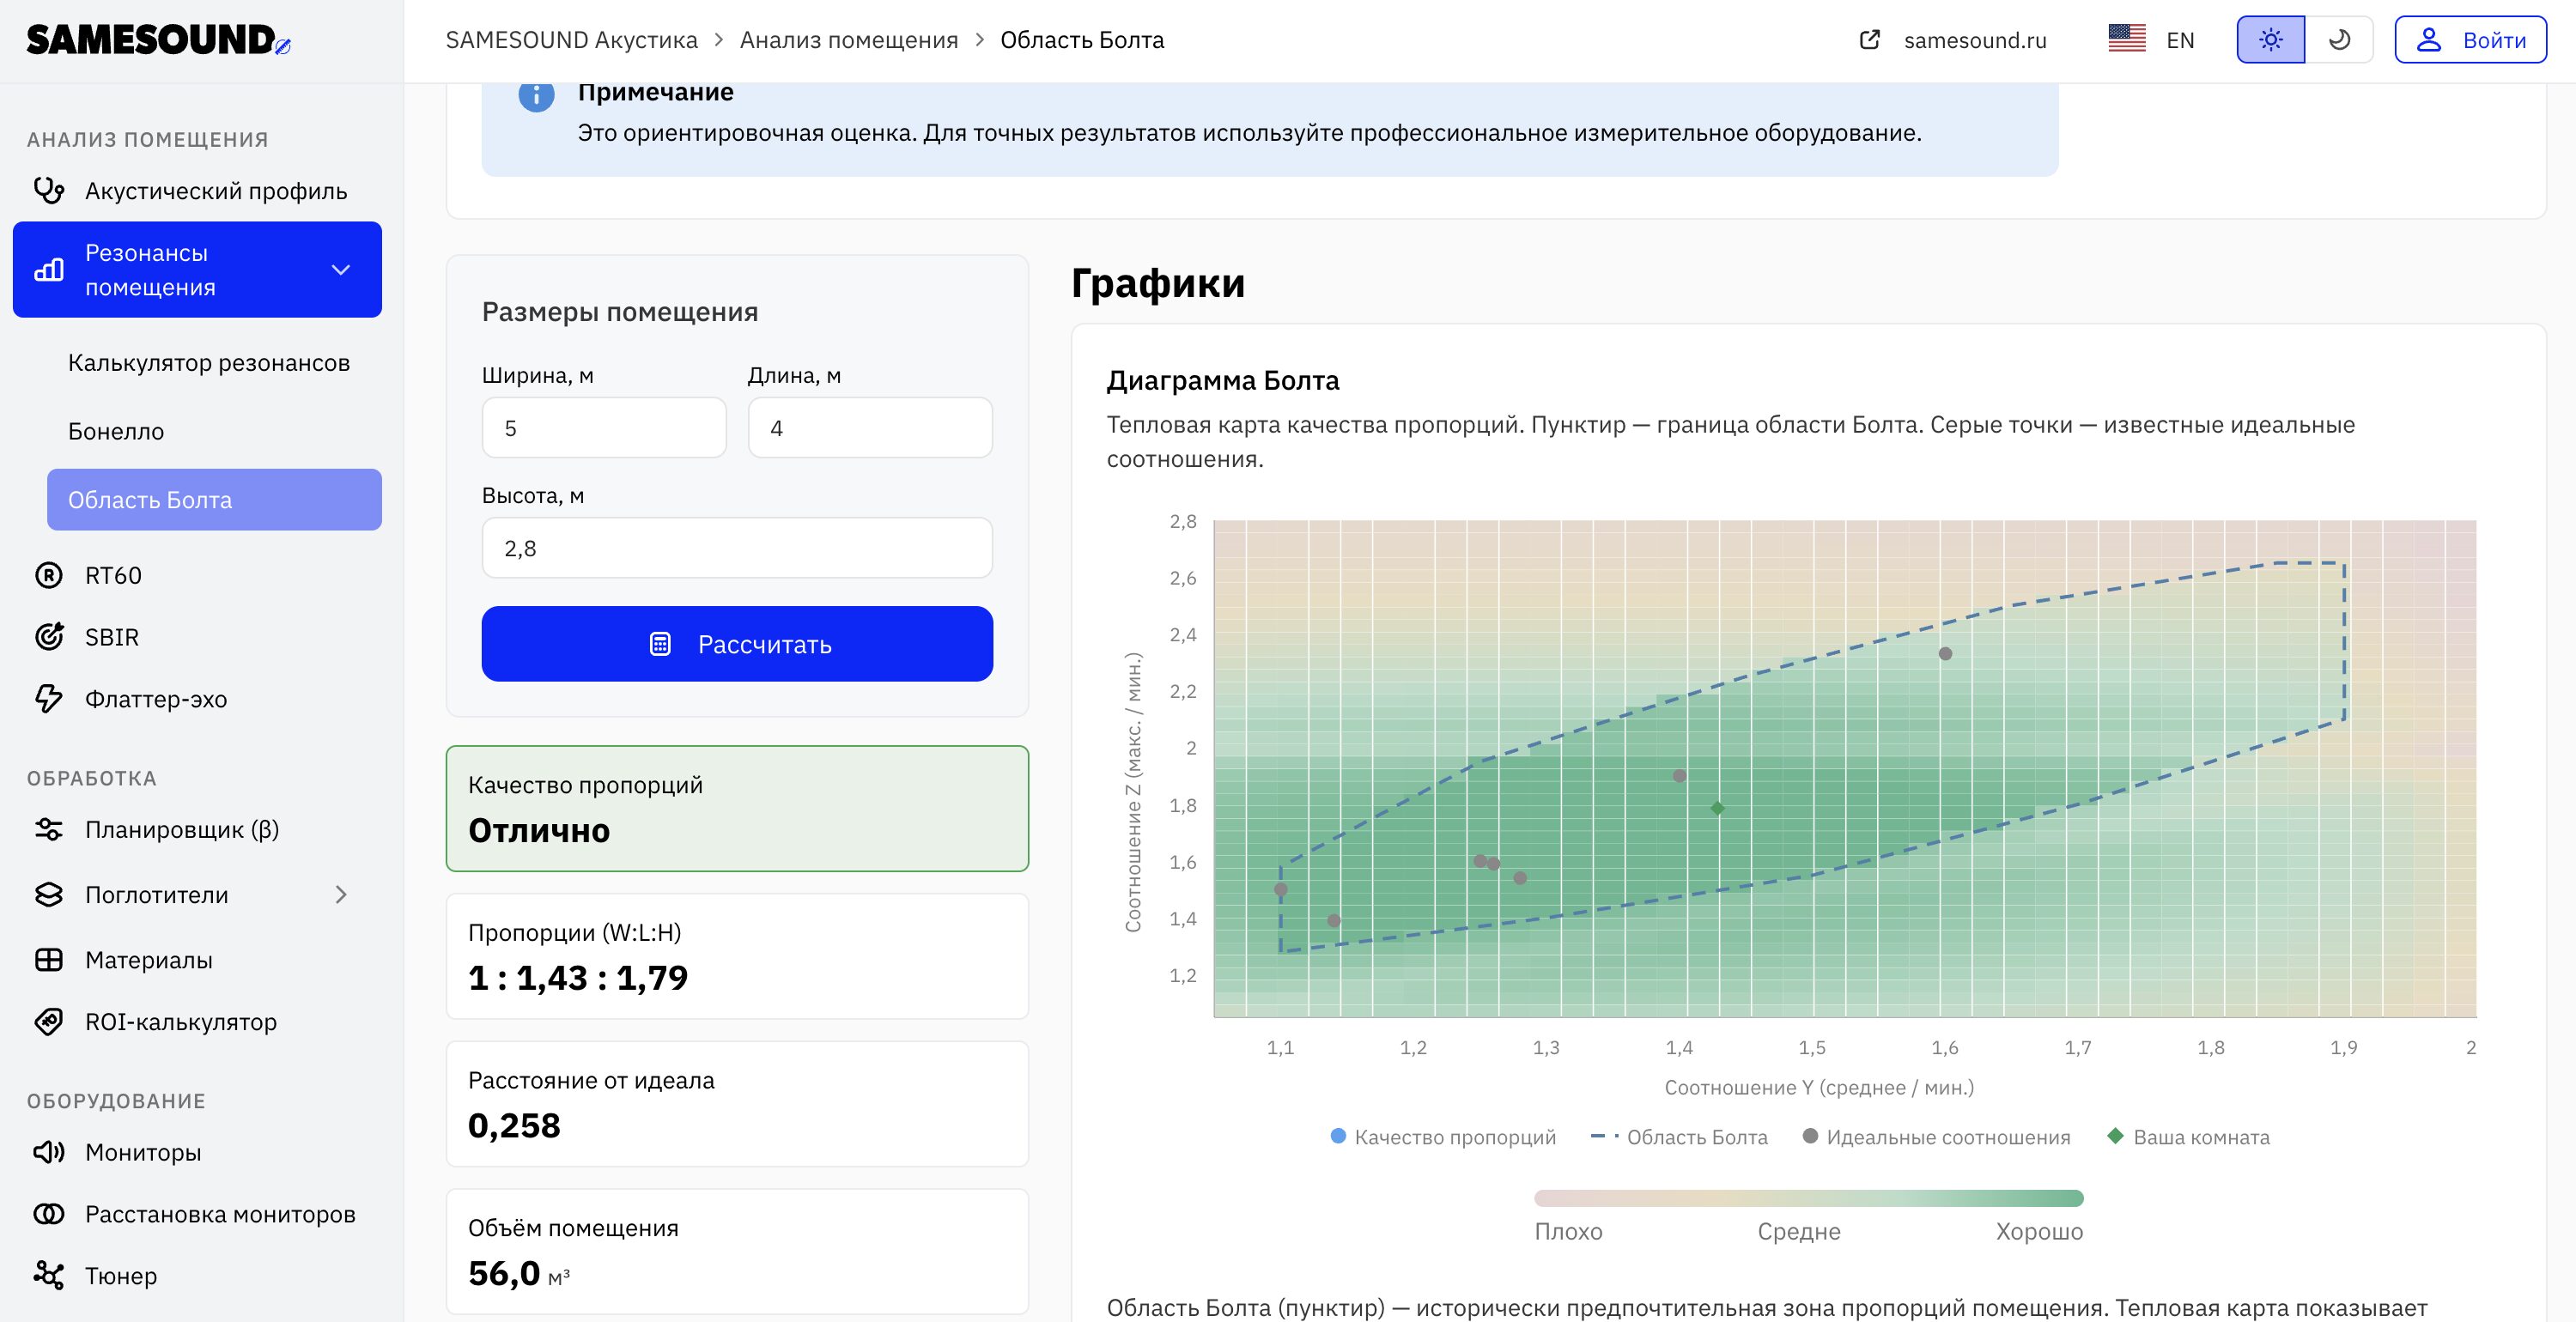Open Калькулятор резонансов submenu item
Screen dimensions: 2576x1322
[209, 362]
